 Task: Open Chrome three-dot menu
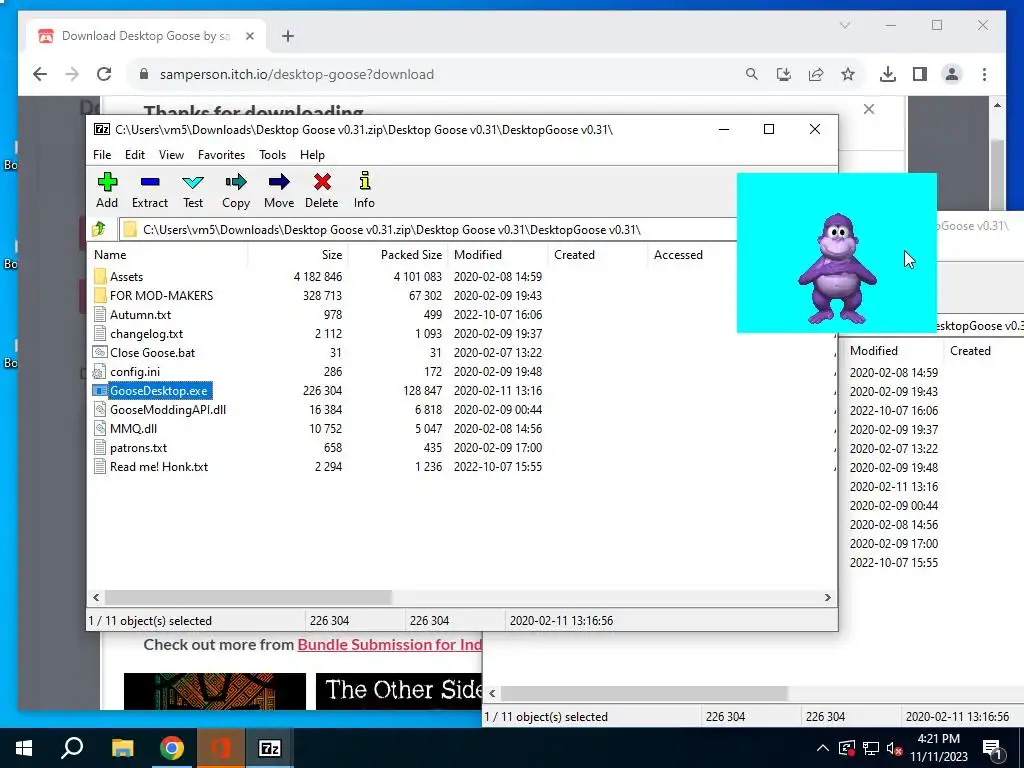[x=984, y=74]
